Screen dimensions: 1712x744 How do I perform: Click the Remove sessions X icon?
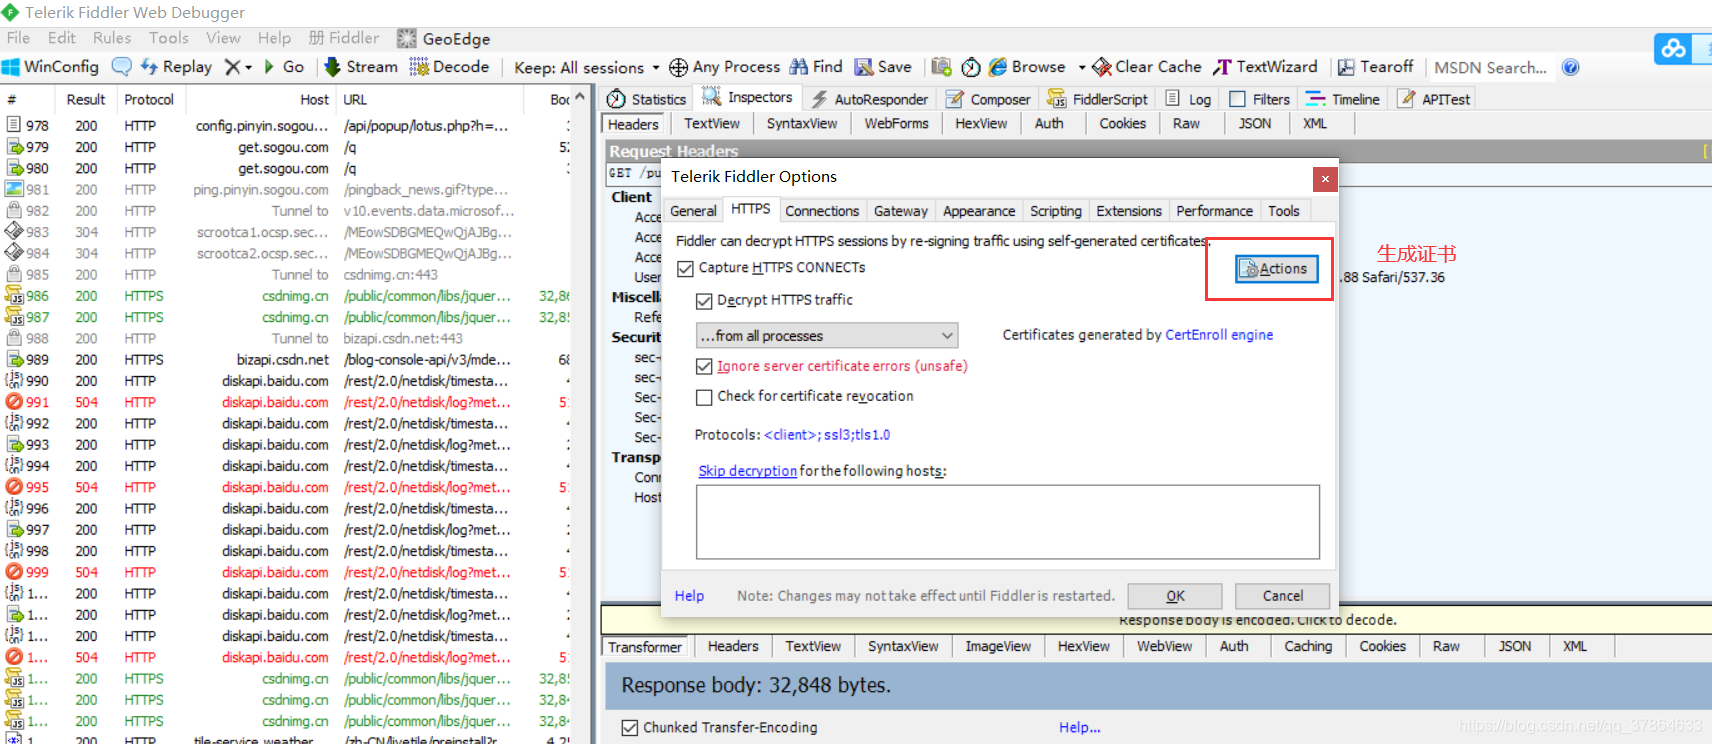[232, 67]
